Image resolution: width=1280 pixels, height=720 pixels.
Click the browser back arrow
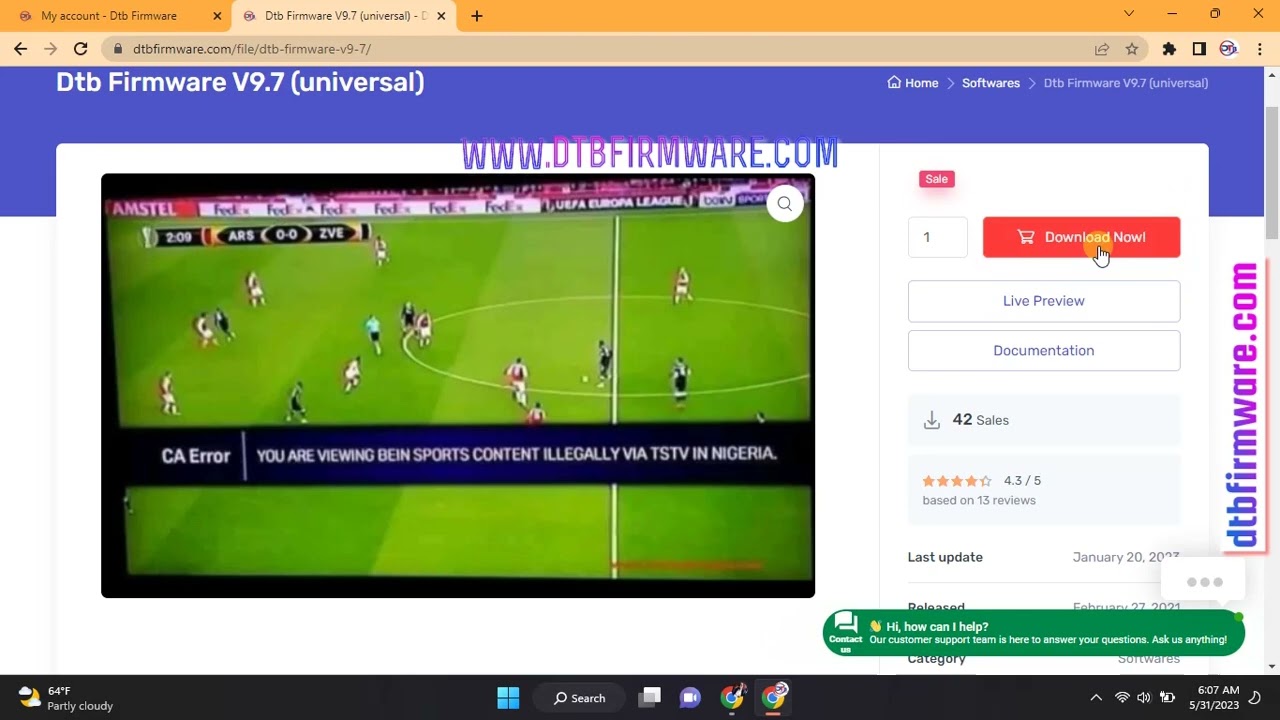tap(20, 49)
